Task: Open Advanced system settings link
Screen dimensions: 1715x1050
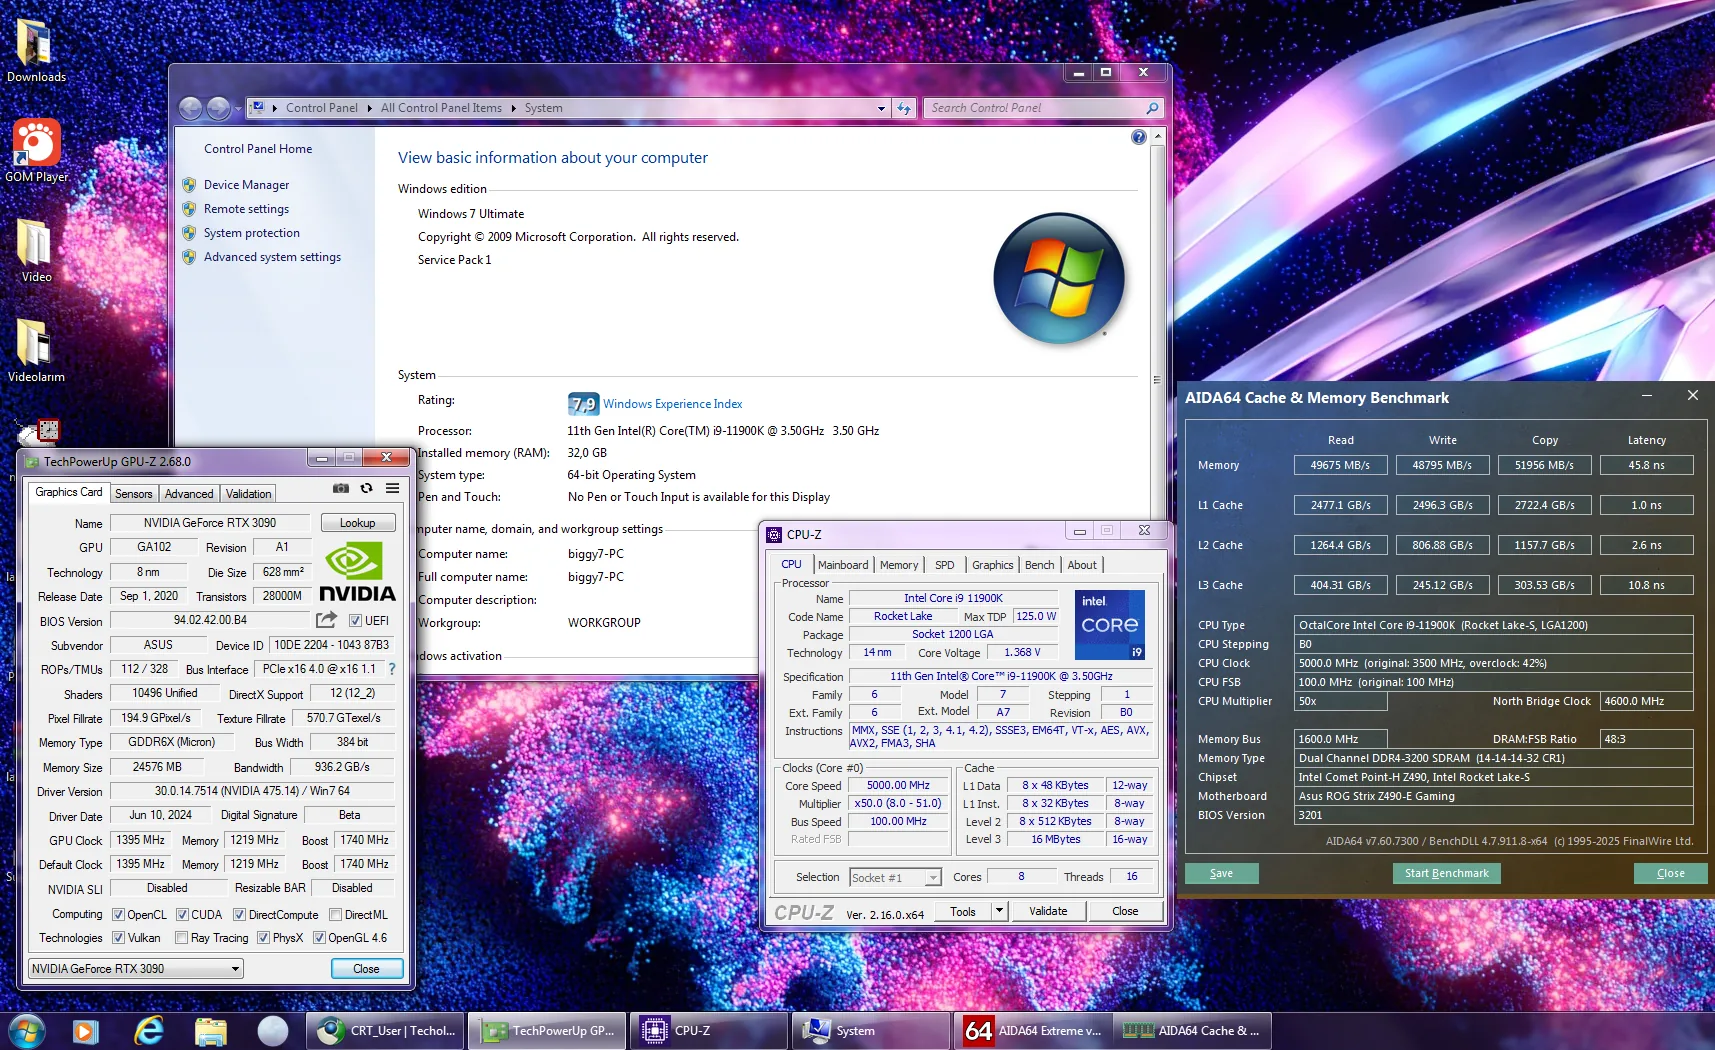Action: point(272,257)
